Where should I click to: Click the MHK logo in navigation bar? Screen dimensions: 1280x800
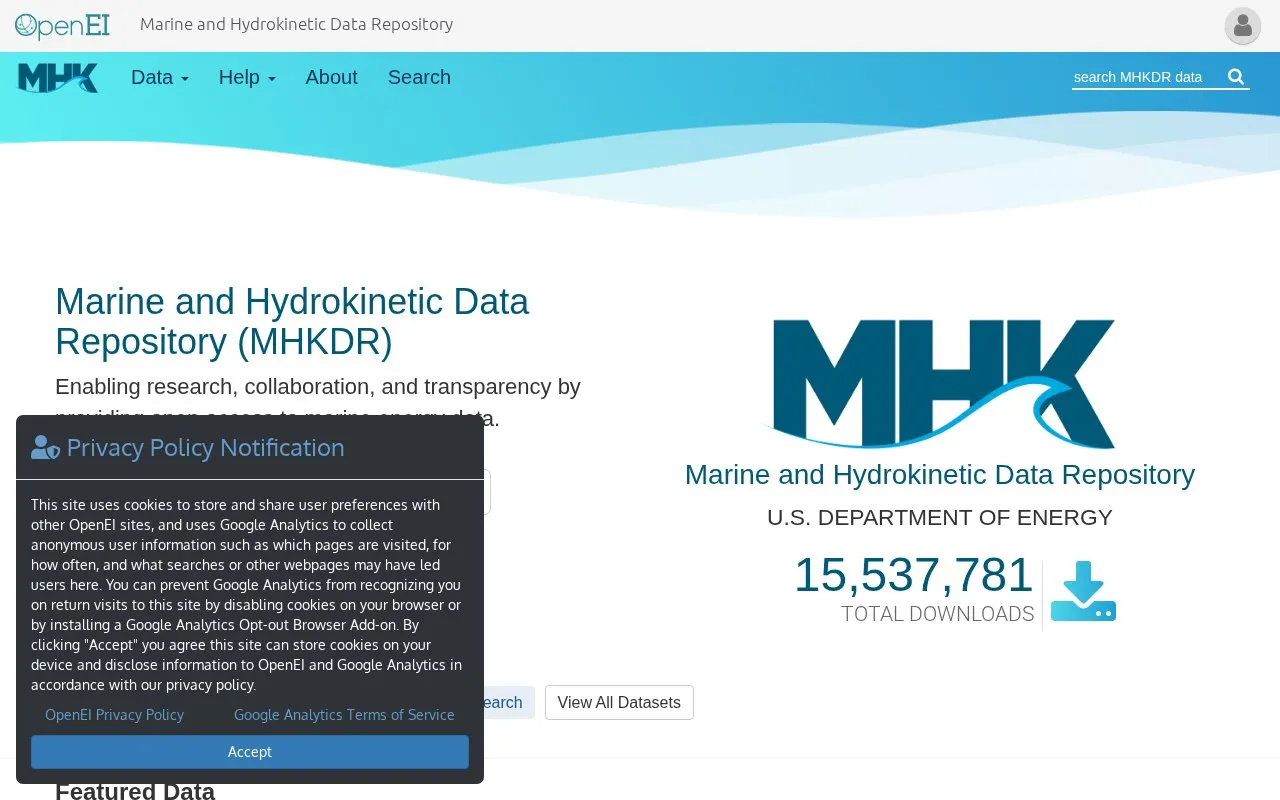(58, 78)
